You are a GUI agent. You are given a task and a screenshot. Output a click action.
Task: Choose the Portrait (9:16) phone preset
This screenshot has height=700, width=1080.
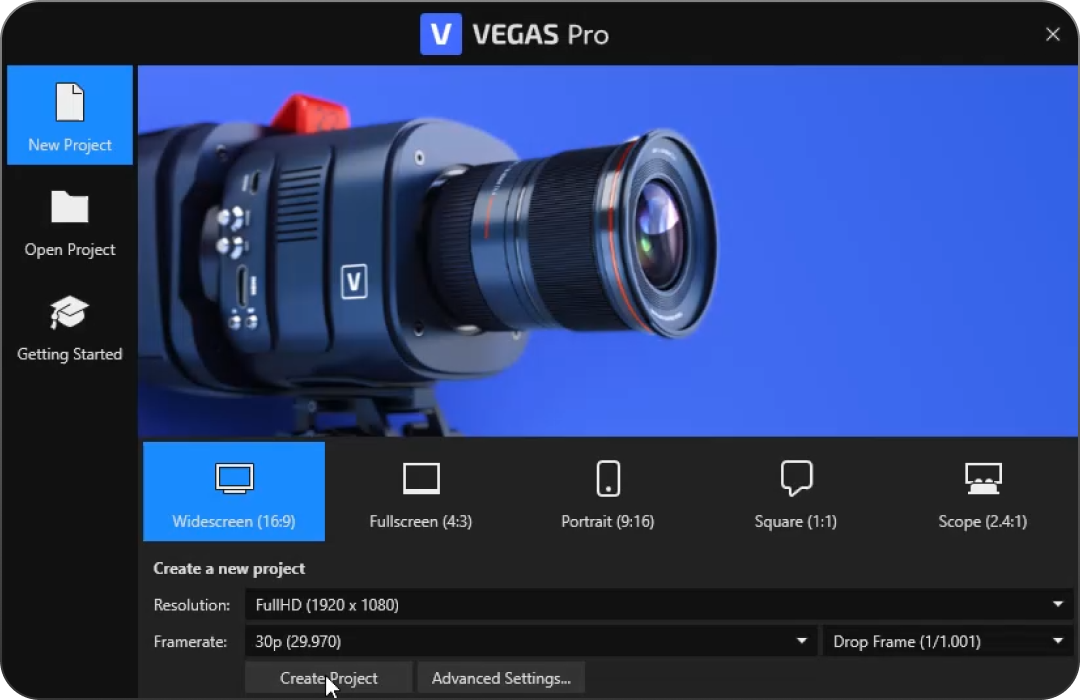click(608, 491)
